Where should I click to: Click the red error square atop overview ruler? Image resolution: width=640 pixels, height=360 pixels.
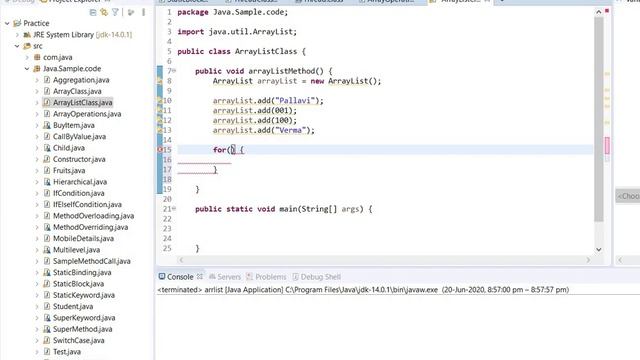[607, 11]
